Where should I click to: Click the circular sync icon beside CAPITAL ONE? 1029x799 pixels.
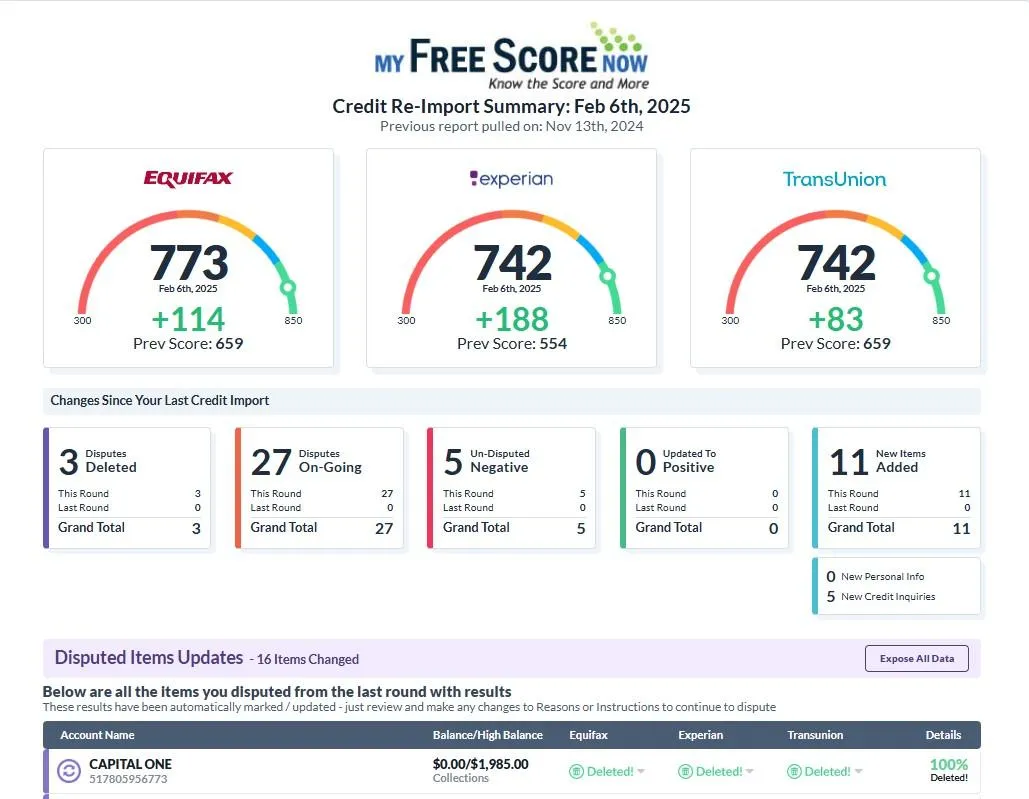pos(69,771)
